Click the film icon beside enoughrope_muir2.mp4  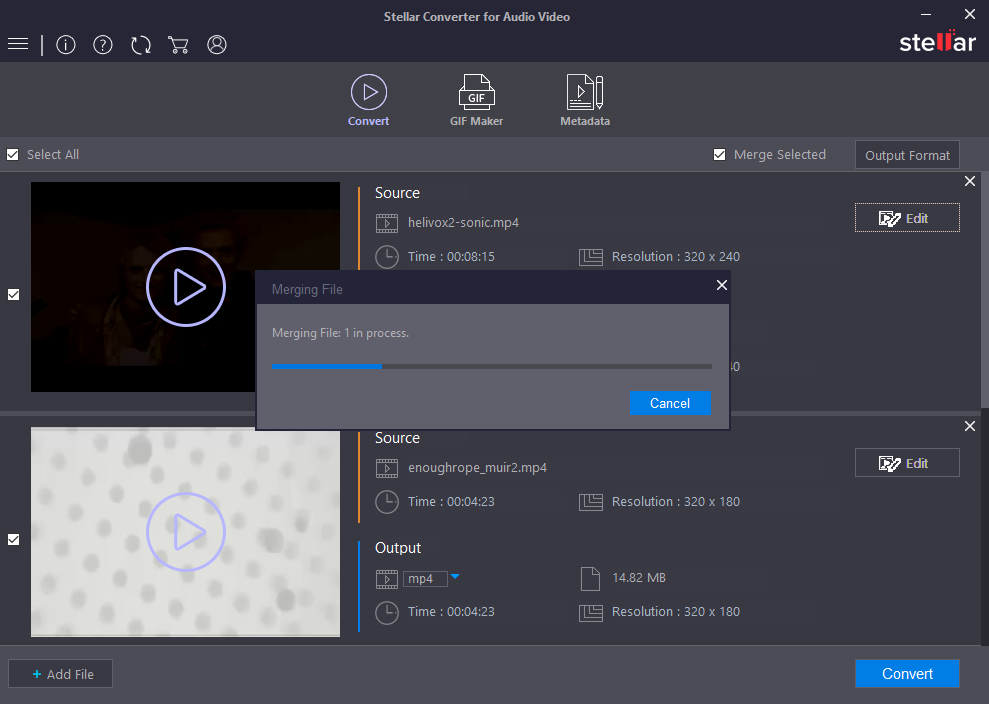tap(387, 469)
